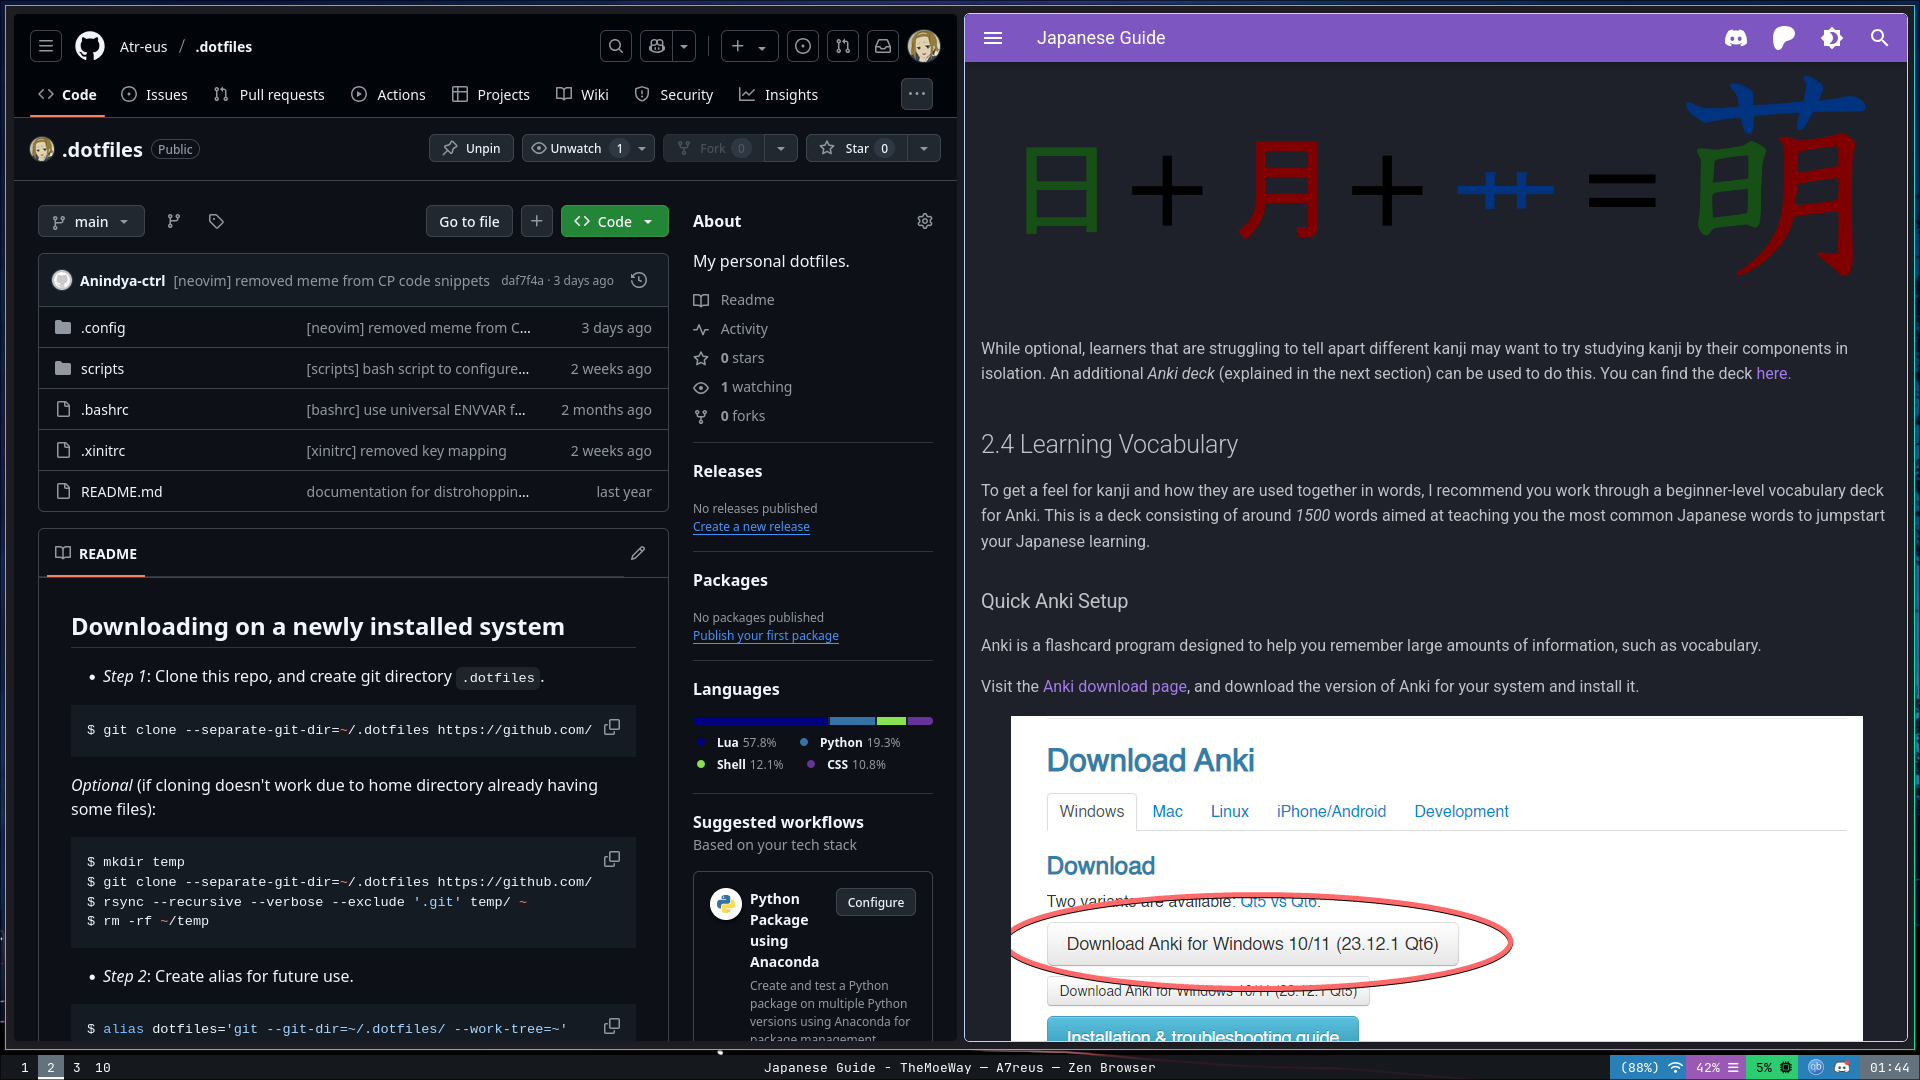Viewport: 1920px width, 1080px height.
Task: Expand the main branch dropdown
Action: [x=91, y=221]
